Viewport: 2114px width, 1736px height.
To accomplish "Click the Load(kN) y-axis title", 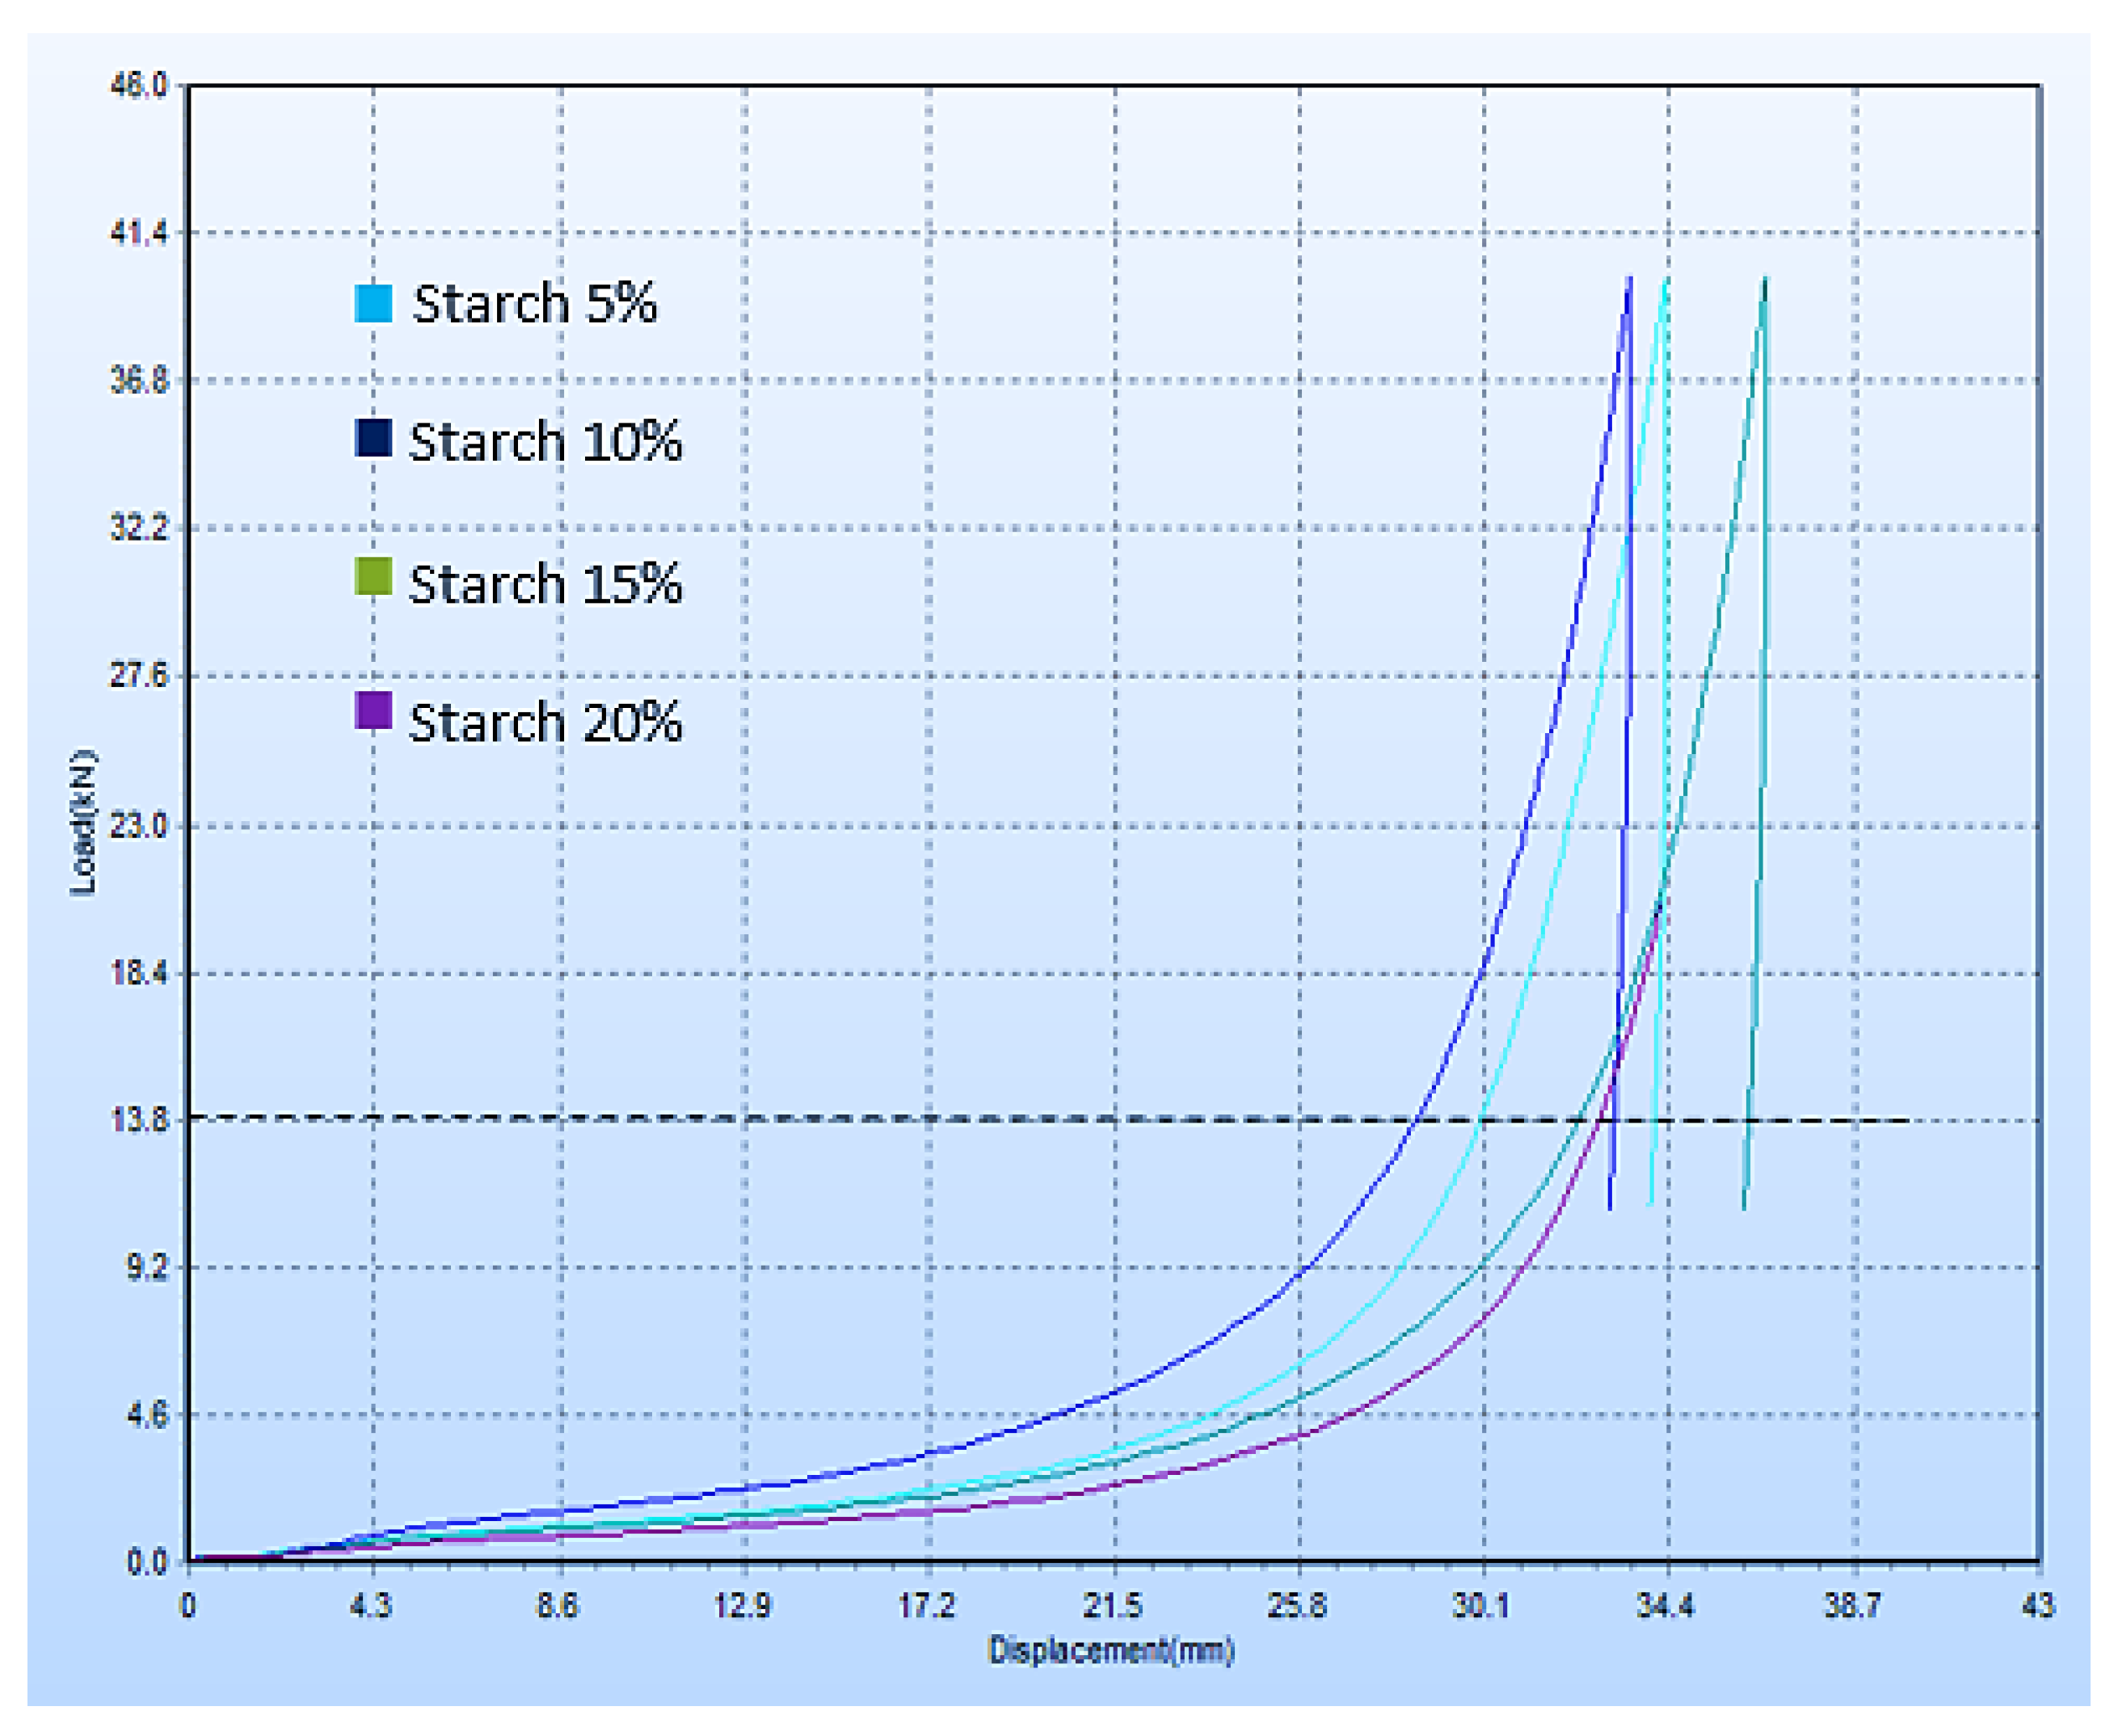I will 83,822.
